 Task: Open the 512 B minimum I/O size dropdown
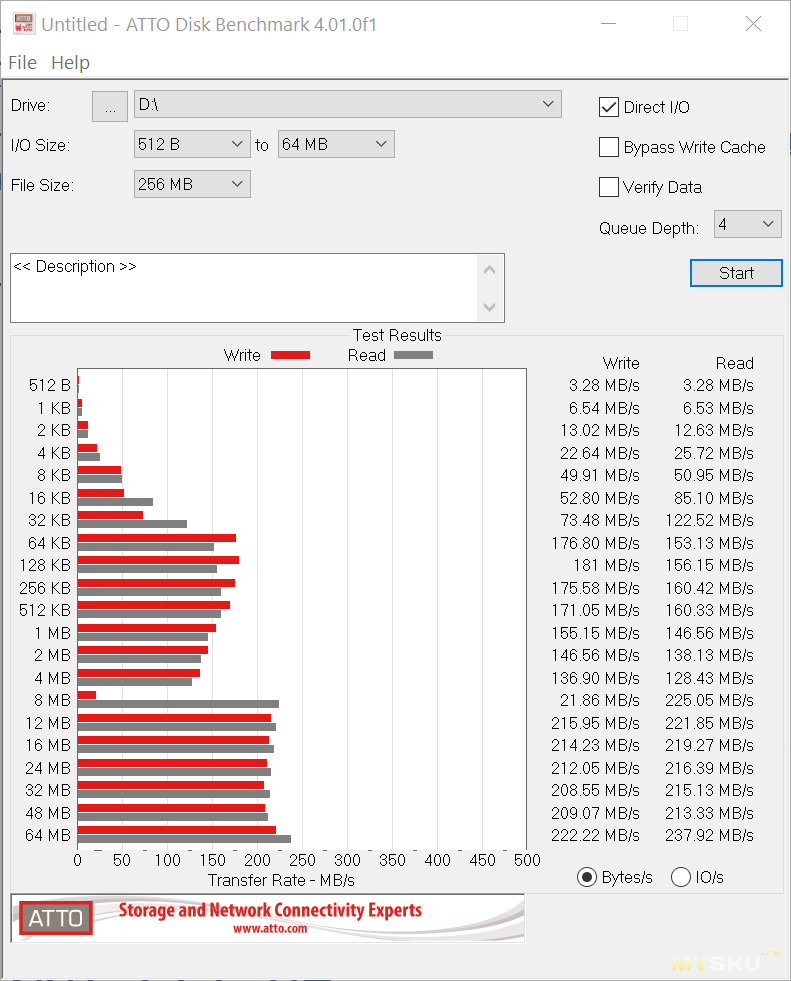point(192,145)
